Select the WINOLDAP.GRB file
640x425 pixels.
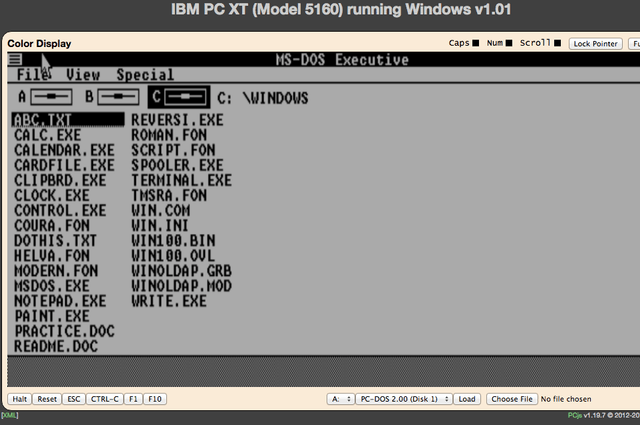pyautogui.click(x=182, y=271)
